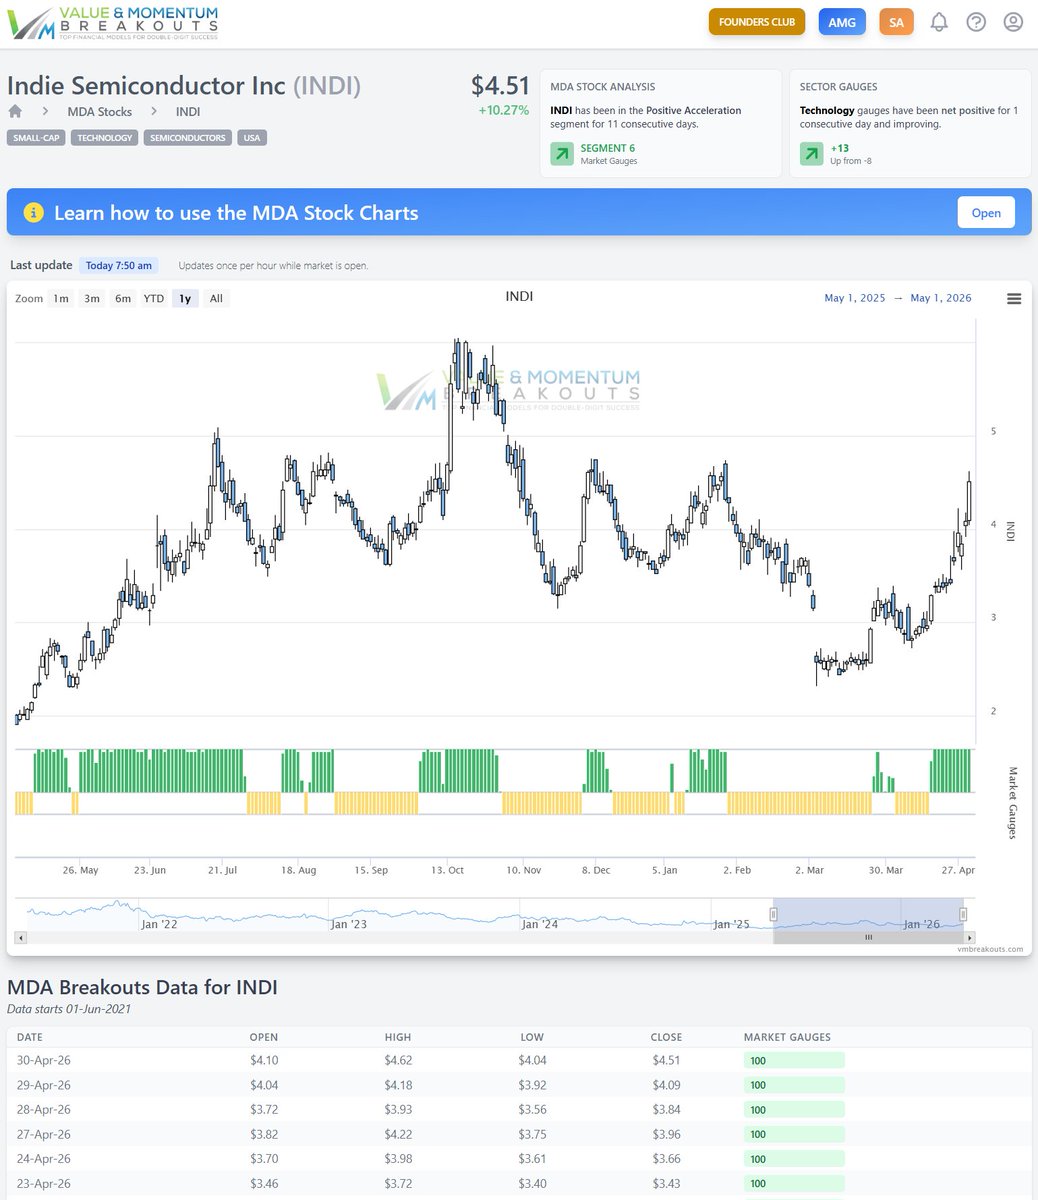
Task: Click the INDI breadcrumb link
Action: coord(188,112)
